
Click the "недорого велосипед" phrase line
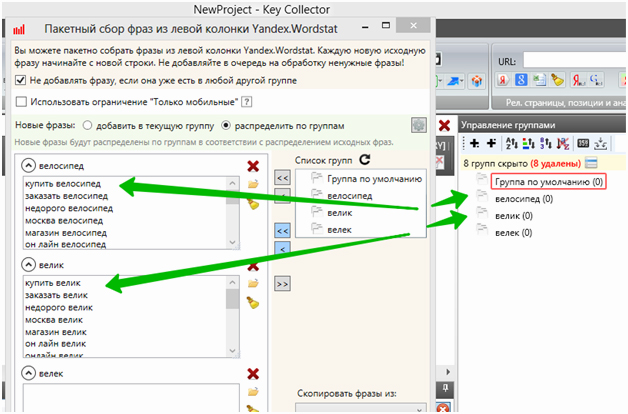(x=69, y=208)
